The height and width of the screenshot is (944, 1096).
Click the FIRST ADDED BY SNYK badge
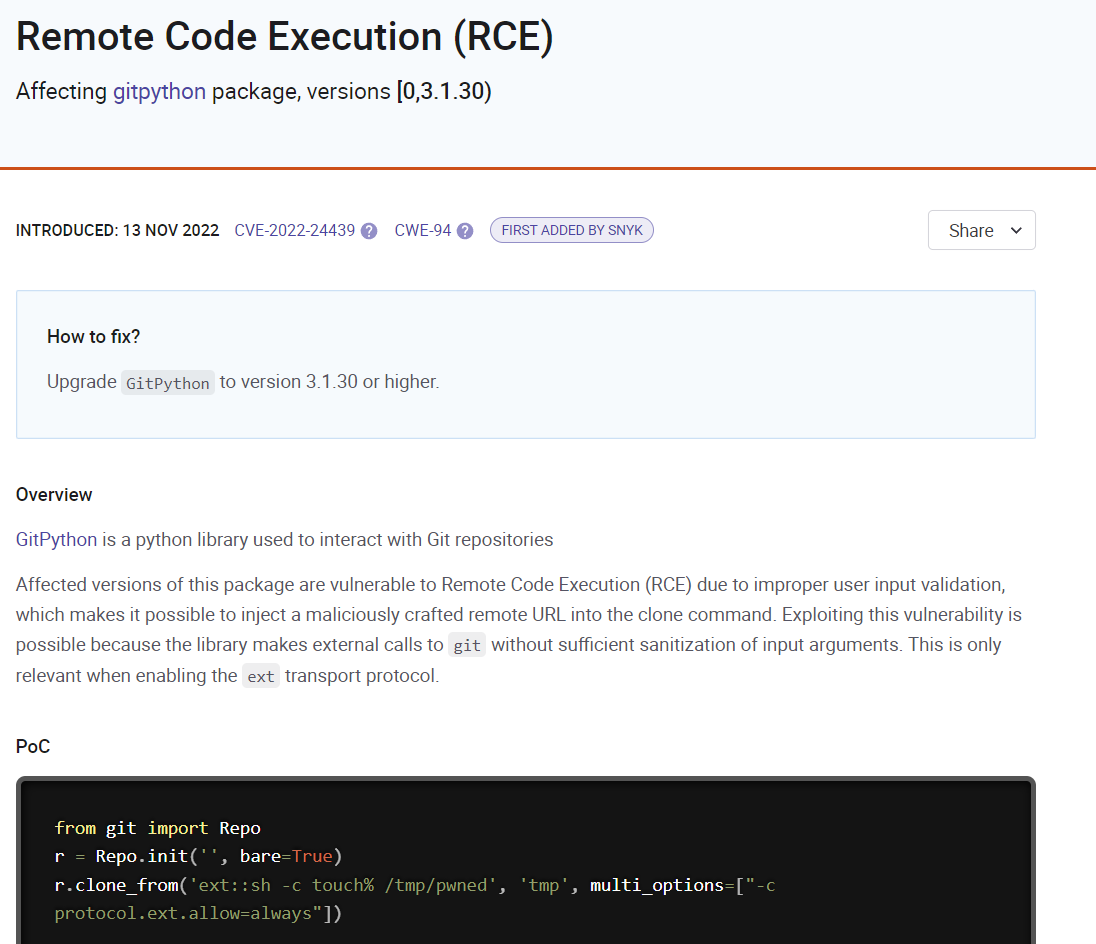click(x=571, y=230)
